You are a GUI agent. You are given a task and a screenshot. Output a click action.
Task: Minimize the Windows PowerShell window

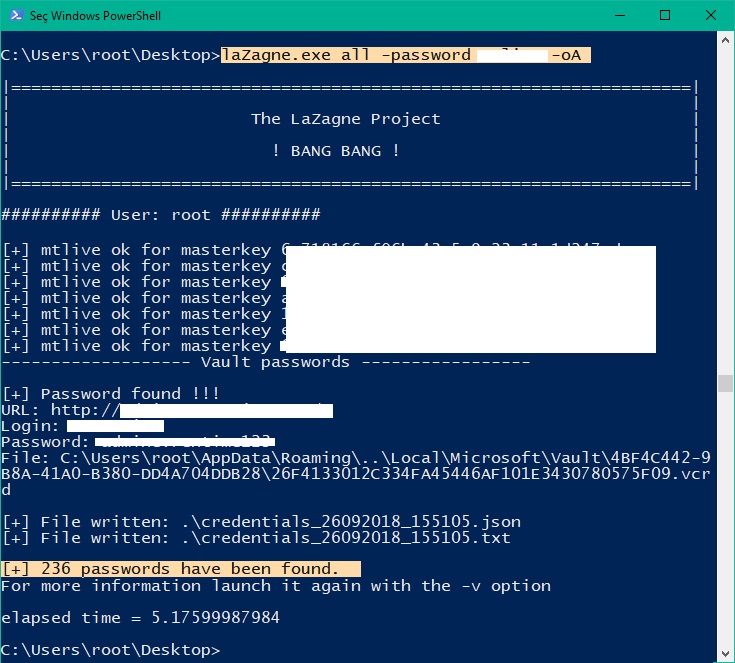click(620, 15)
